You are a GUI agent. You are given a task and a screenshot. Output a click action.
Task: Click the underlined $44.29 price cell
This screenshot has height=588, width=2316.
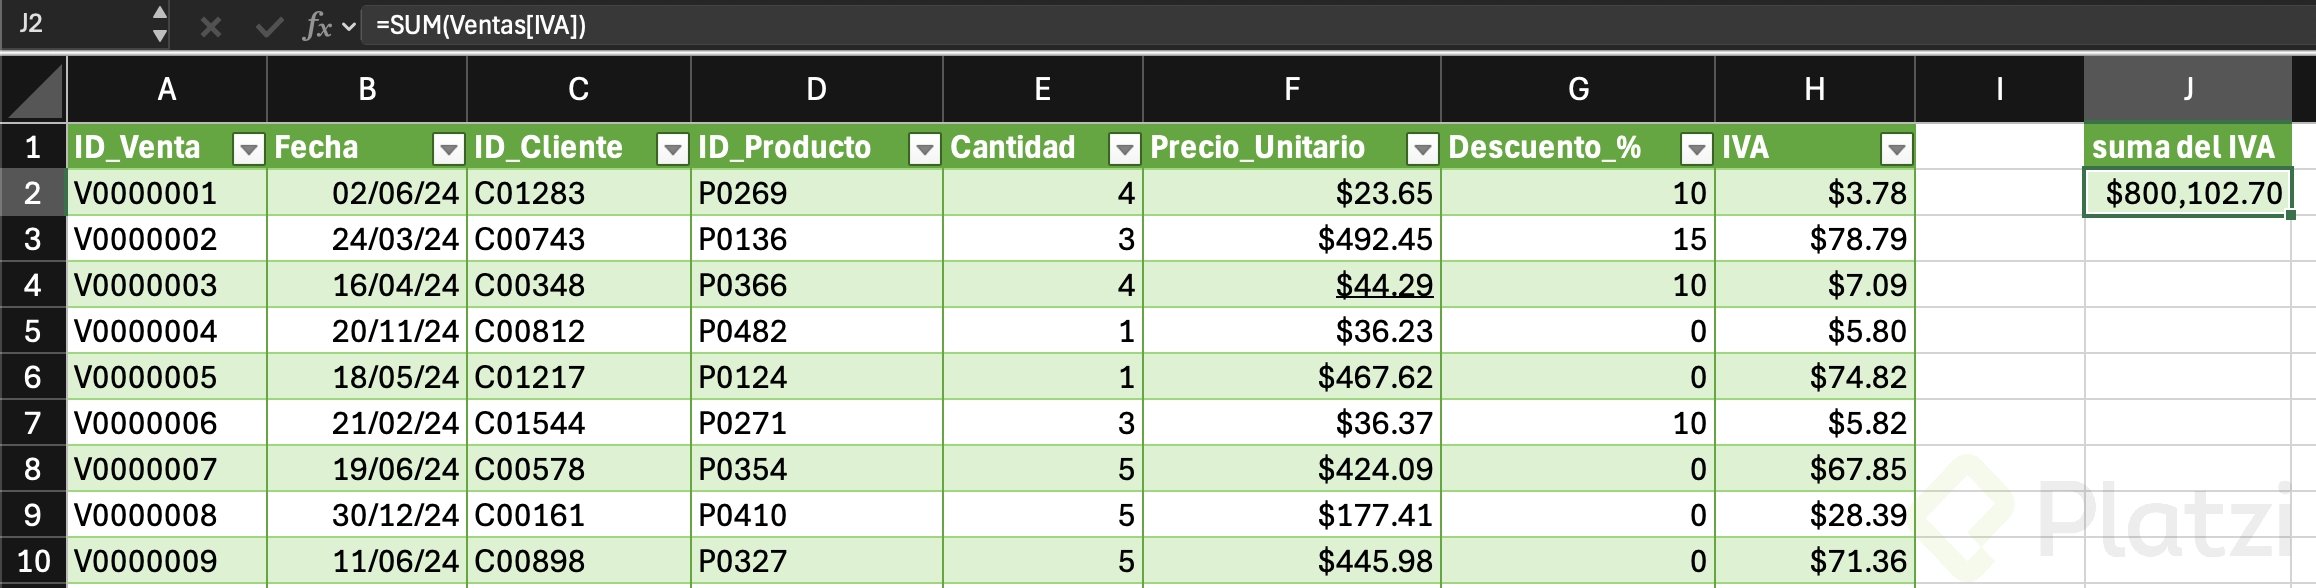[x=1384, y=286]
